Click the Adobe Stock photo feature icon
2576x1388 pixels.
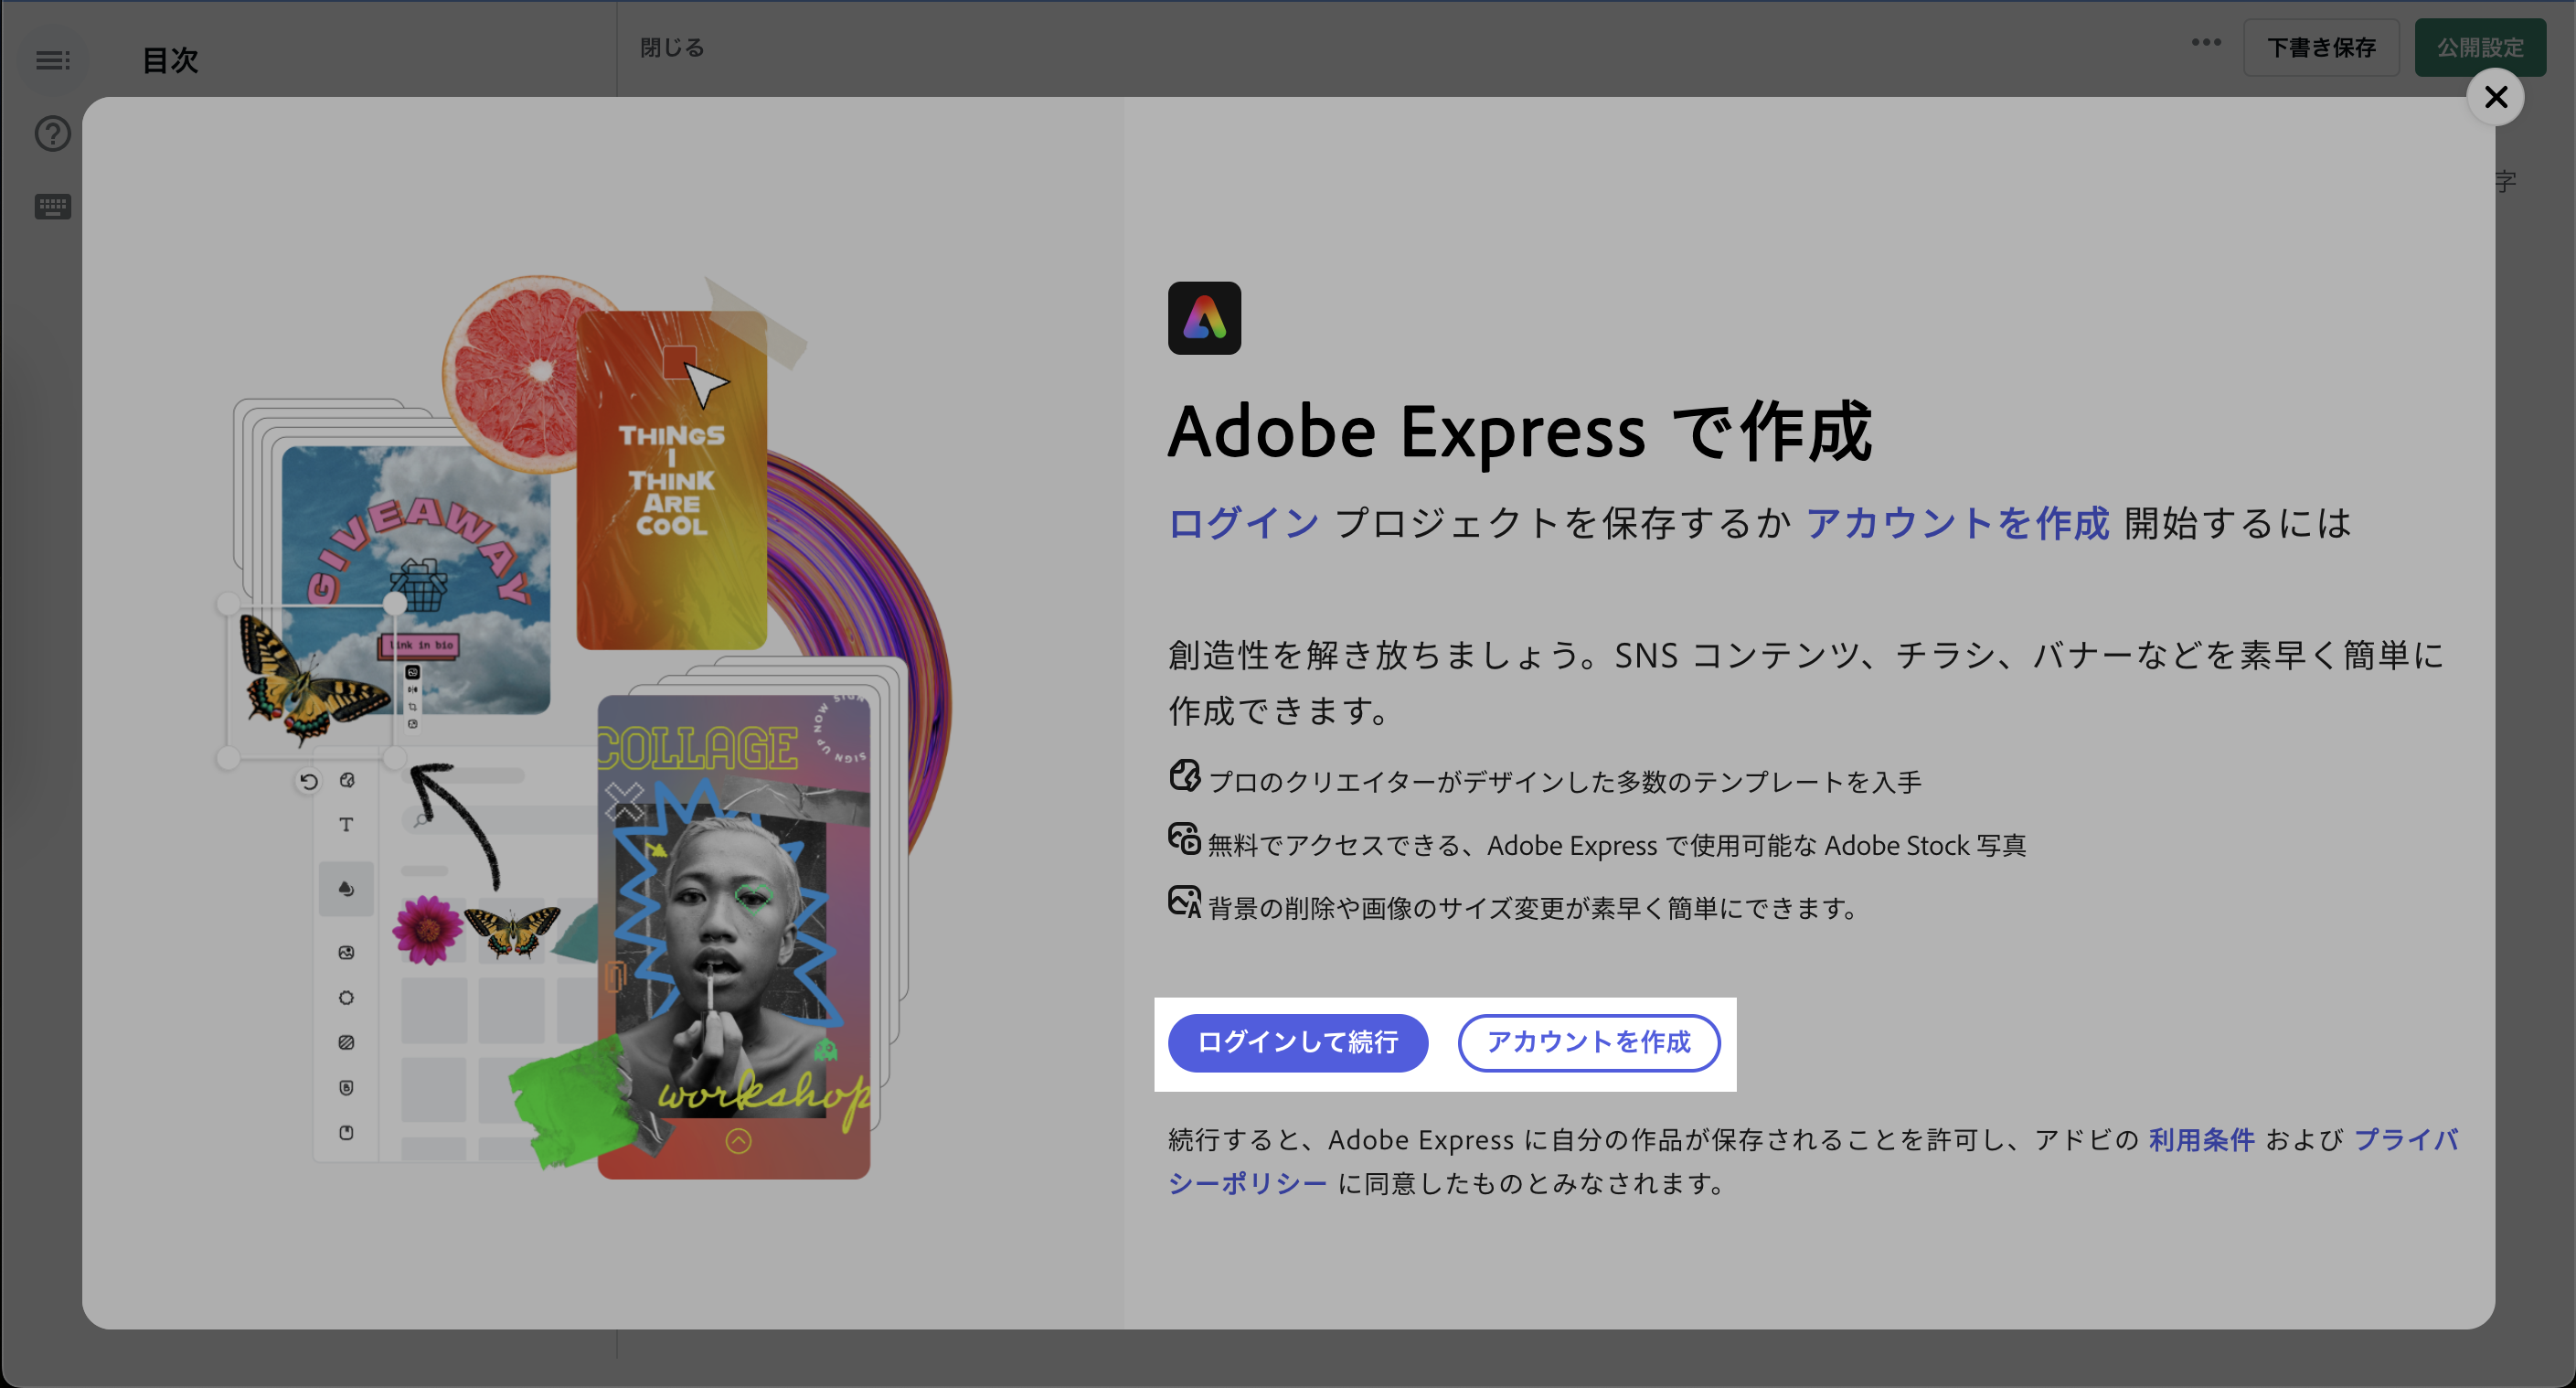coord(1184,838)
